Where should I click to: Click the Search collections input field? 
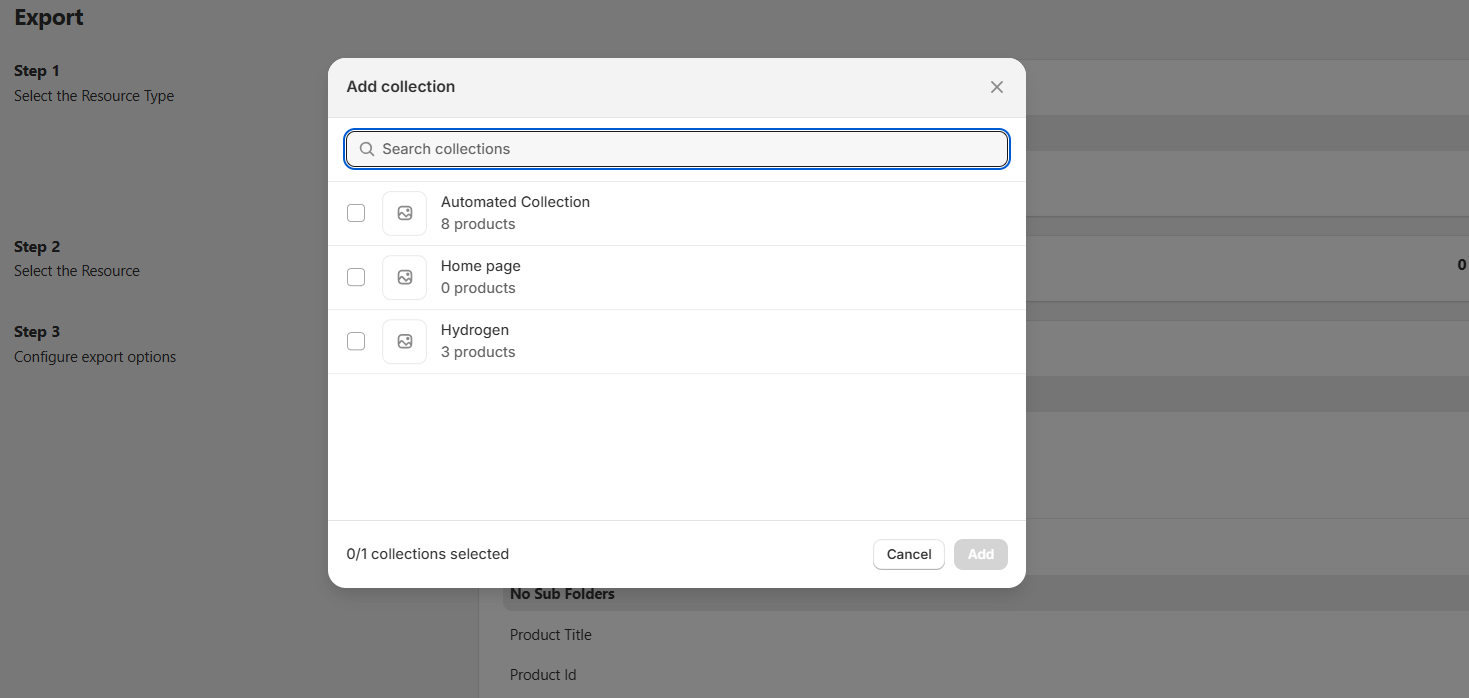[677, 149]
